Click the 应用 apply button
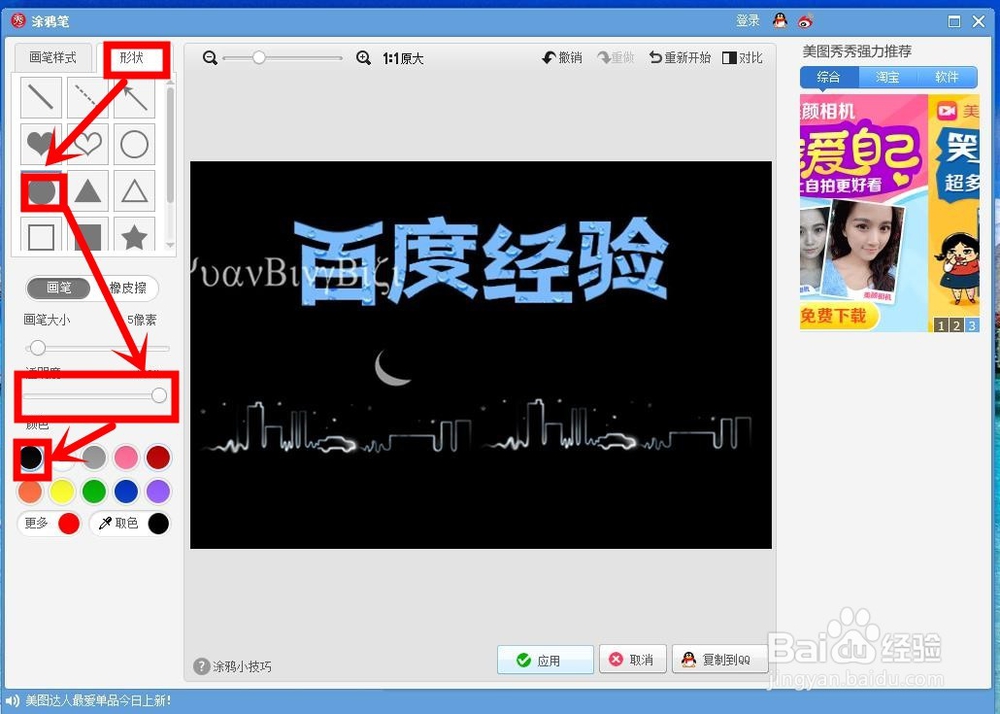 pos(545,660)
